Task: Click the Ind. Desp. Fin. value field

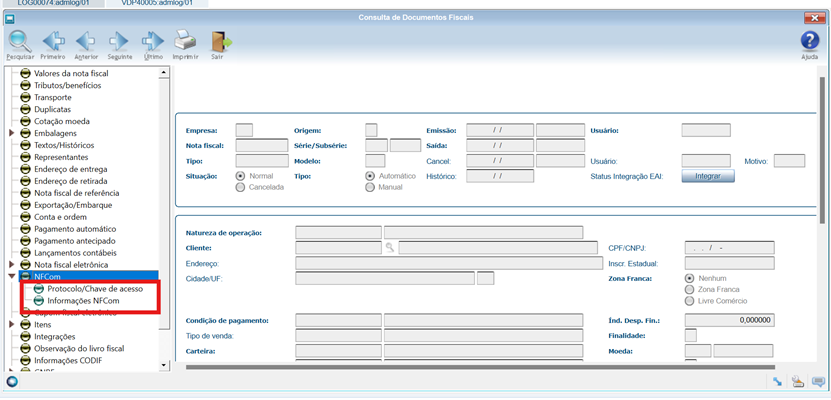Action: click(729, 320)
